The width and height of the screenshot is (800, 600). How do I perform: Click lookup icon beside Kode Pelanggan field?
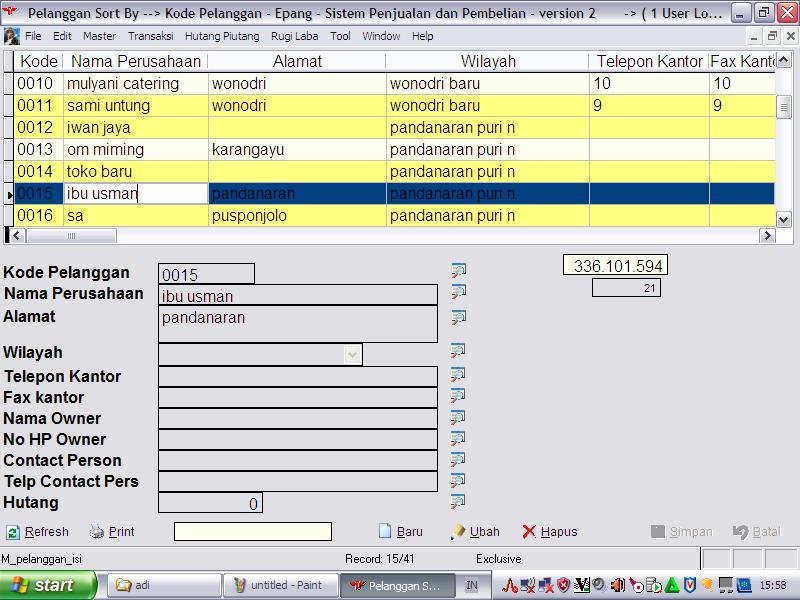coord(459,270)
